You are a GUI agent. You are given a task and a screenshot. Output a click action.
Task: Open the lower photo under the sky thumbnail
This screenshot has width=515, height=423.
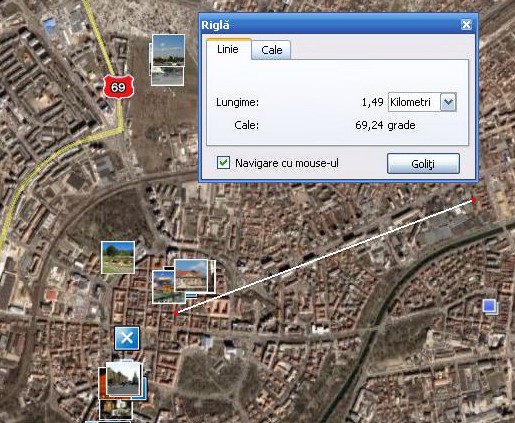pos(168,76)
